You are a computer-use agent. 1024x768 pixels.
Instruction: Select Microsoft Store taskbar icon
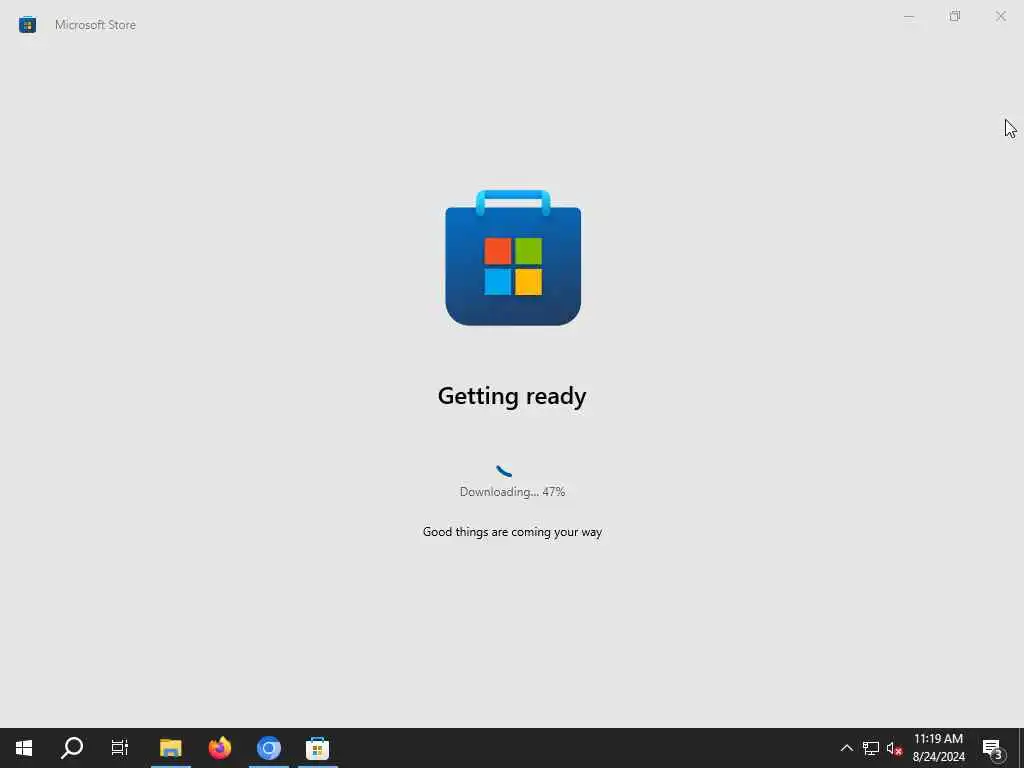coord(317,748)
